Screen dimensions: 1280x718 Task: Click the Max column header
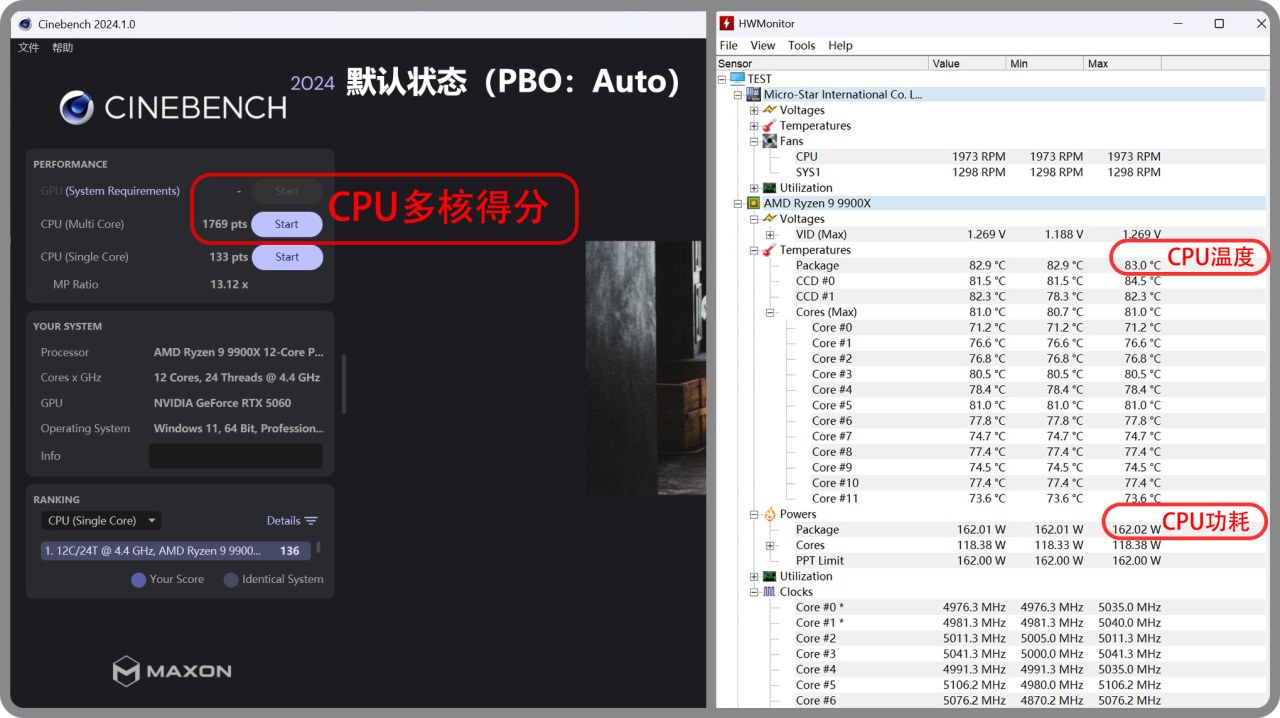pyautogui.click(x=1123, y=63)
